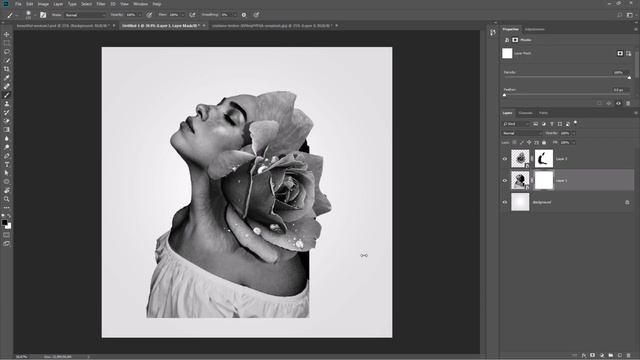Select the Brush tool in the toolbar

(x=7, y=95)
